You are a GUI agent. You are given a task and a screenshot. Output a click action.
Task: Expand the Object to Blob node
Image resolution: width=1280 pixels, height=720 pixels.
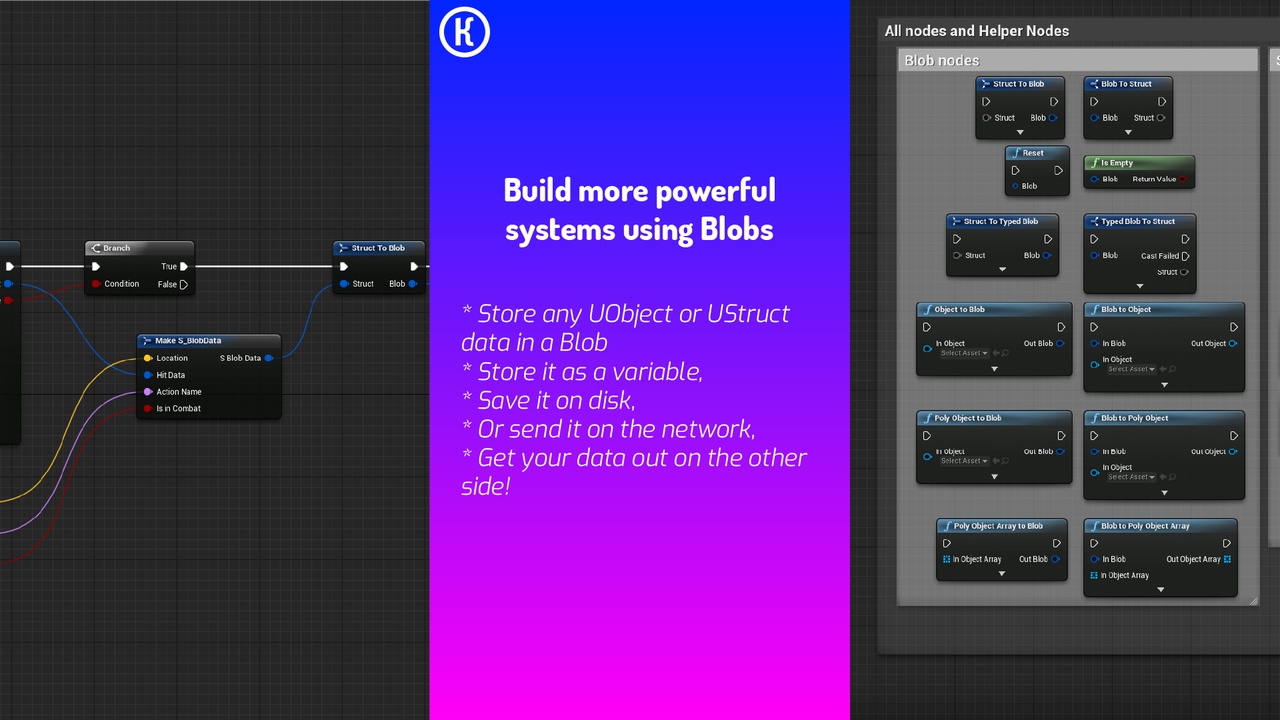(x=994, y=369)
